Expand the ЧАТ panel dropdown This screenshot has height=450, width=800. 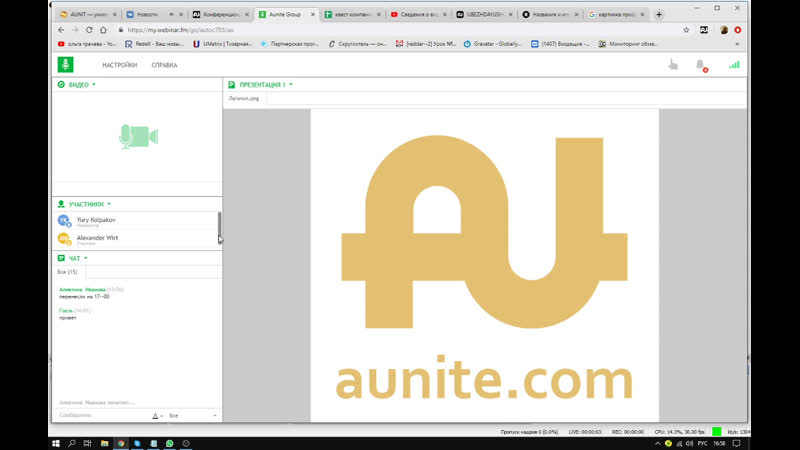(86, 258)
